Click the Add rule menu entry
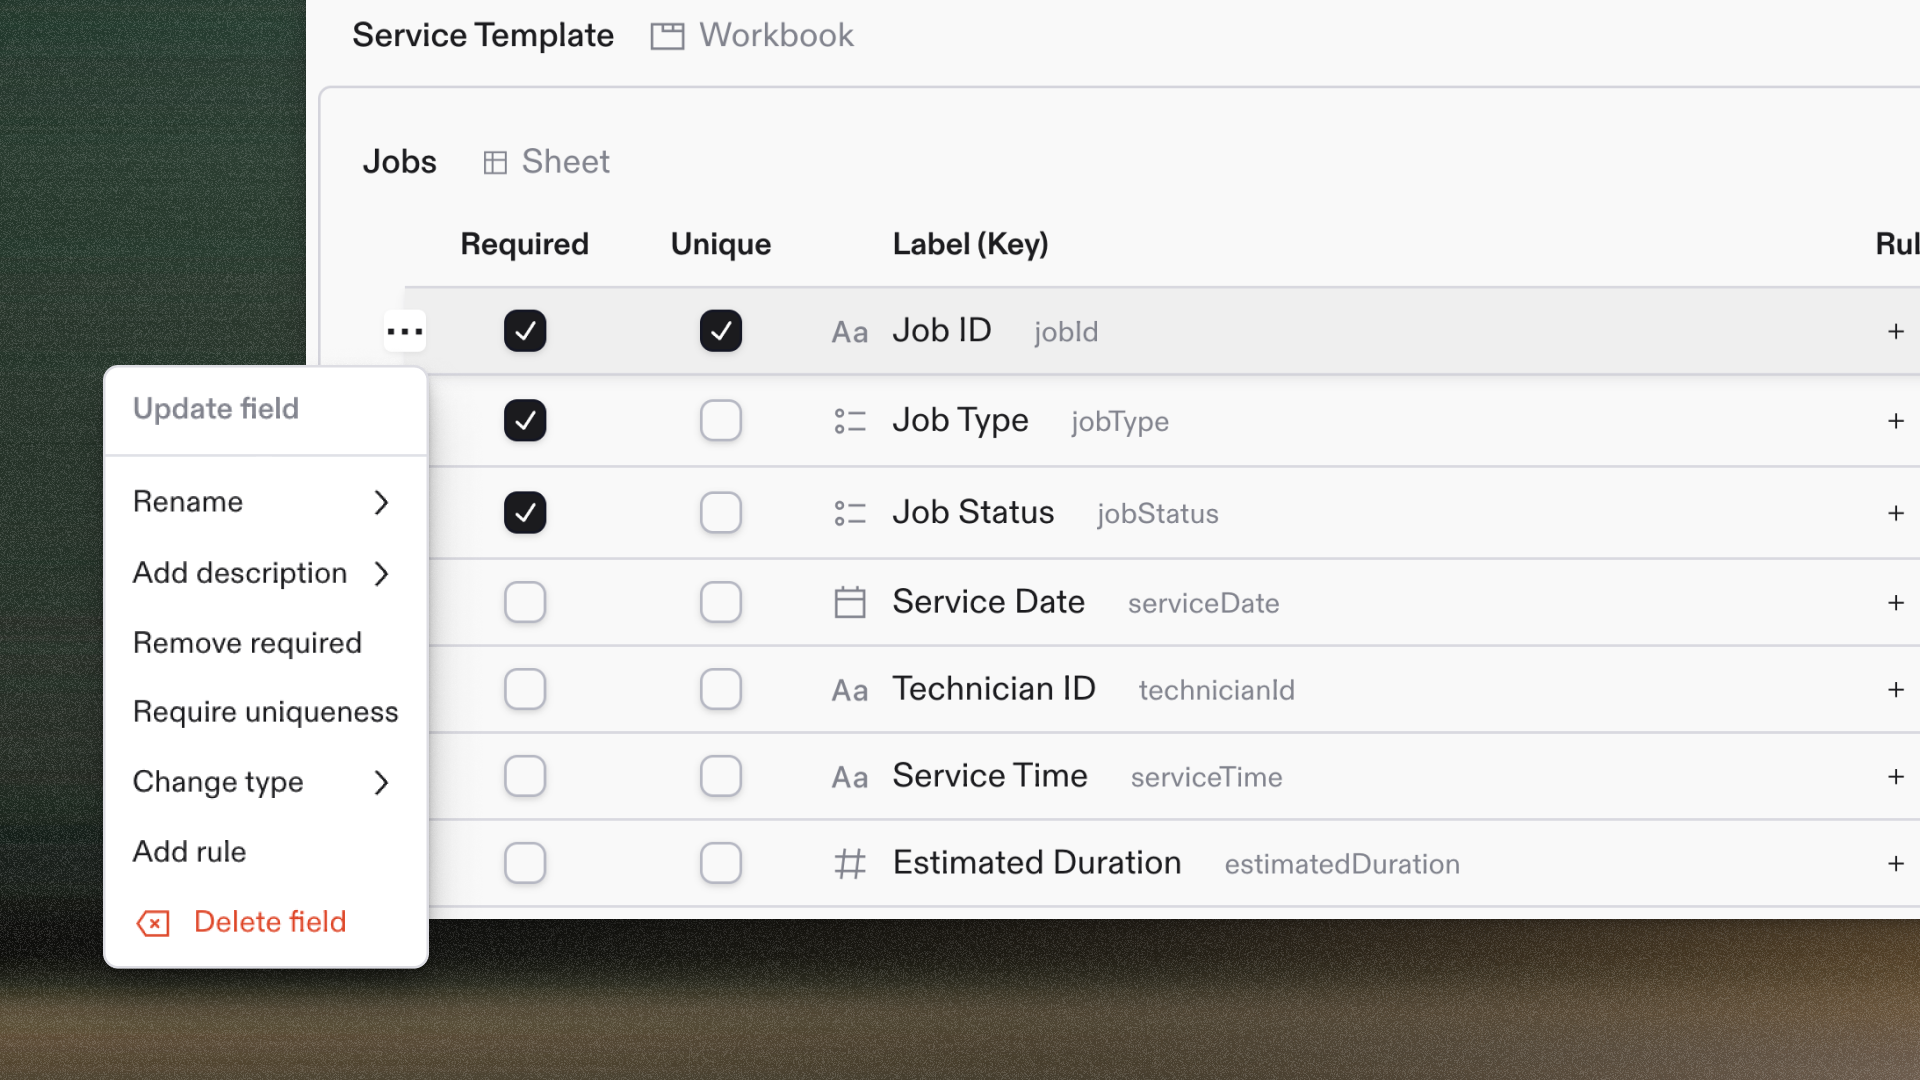The width and height of the screenshot is (1920, 1080). (189, 852)
